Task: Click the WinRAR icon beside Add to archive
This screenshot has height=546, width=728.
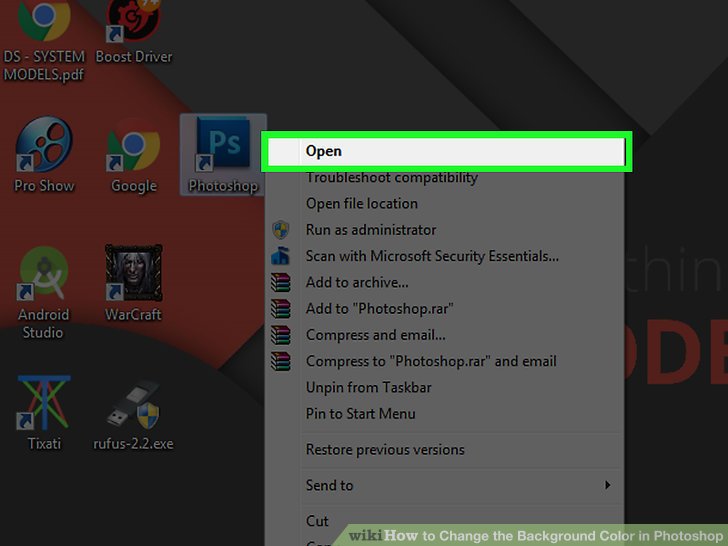Action: pos(280,282)
